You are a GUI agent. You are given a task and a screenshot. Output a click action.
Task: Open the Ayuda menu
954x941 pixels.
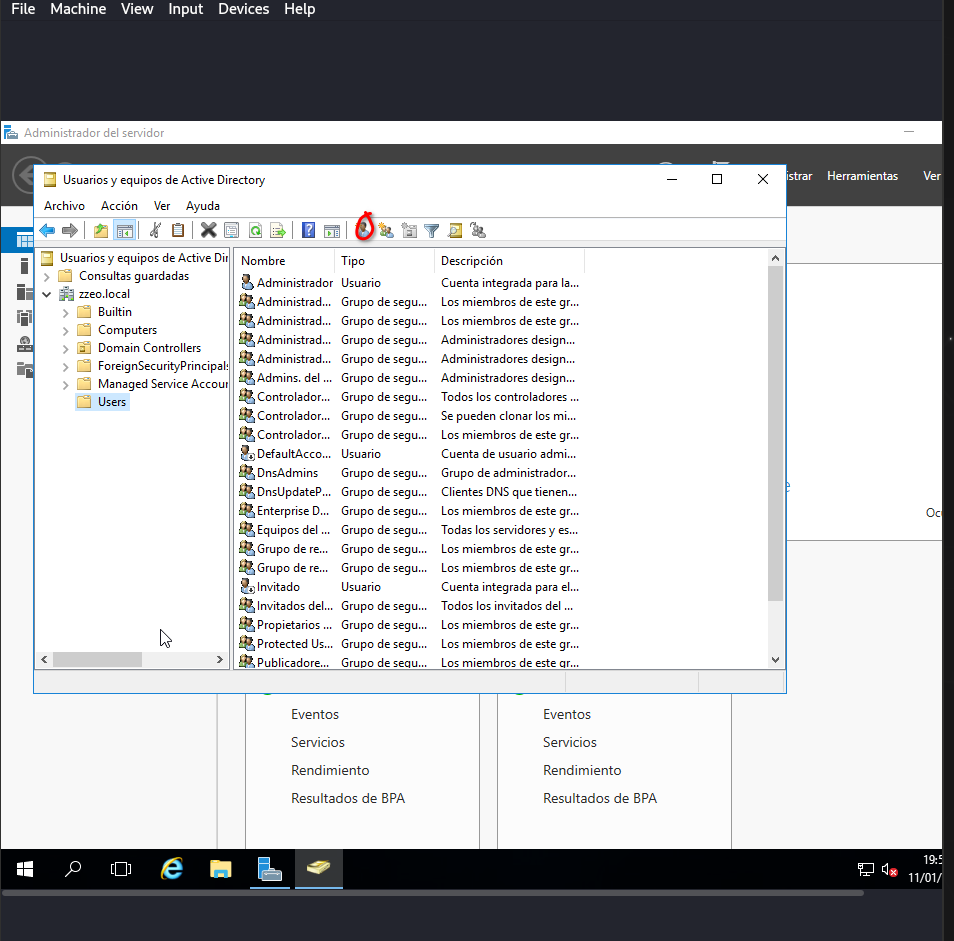point(203,206)
